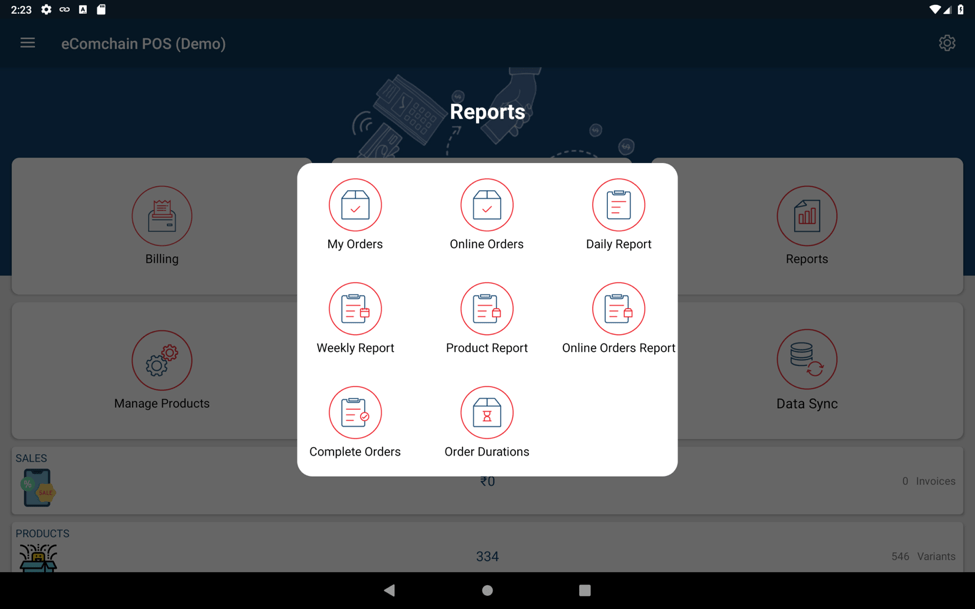The width and height of the screenshot is (975, 609).
Task: Click the Reports card label text
Action: pyautogui.click(x=807, y=259)
